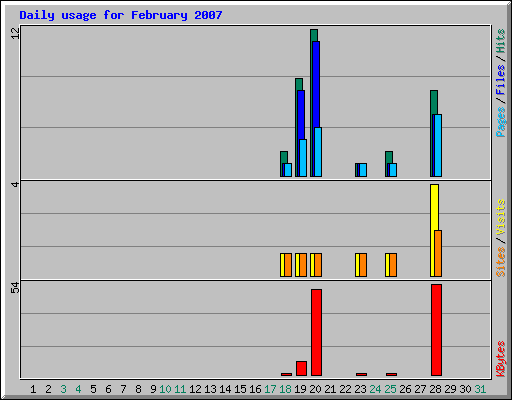Click day label 23 on x-axis
Screen dimensions: 512x400
pyautogui.click(x=360, y=389)
